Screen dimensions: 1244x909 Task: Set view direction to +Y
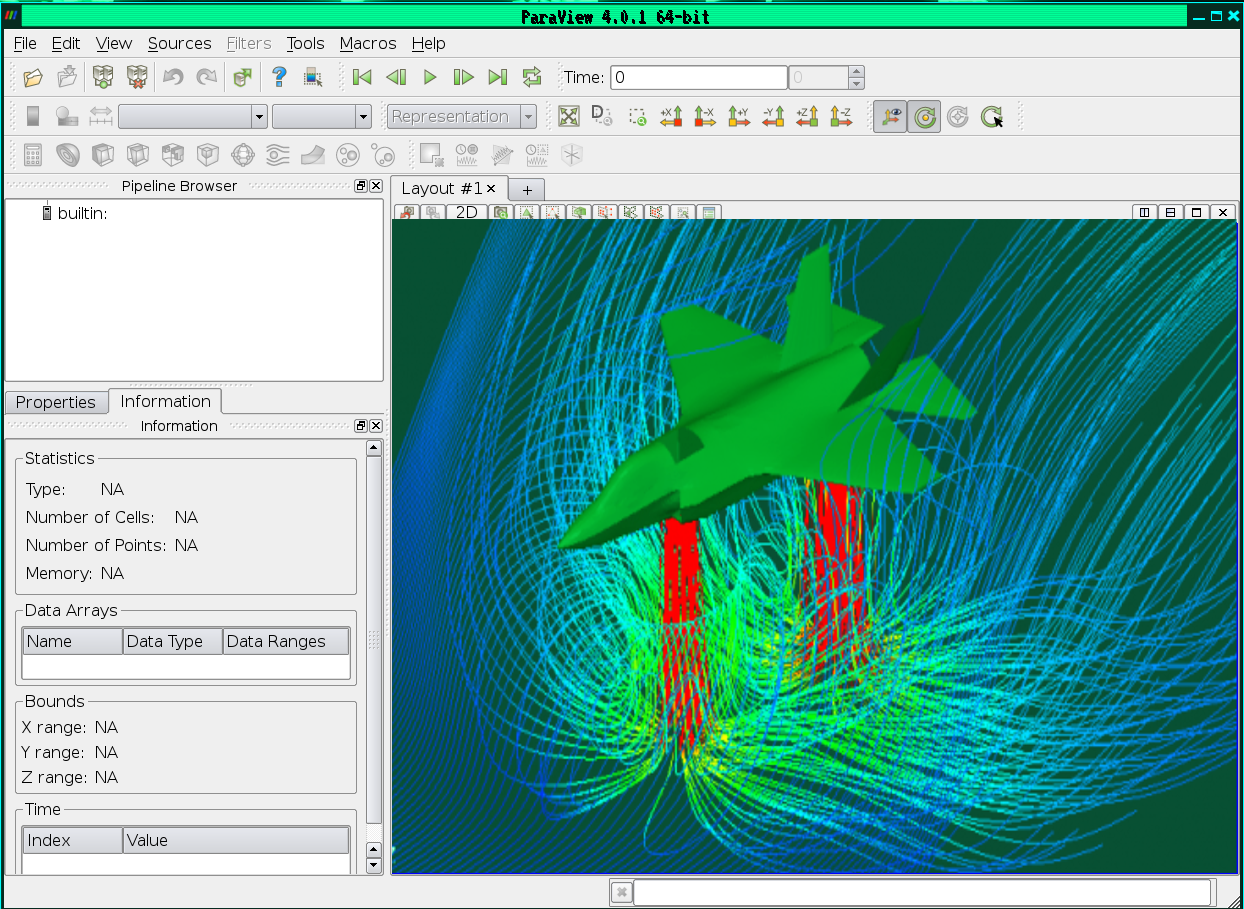click(x=739, y=116)
